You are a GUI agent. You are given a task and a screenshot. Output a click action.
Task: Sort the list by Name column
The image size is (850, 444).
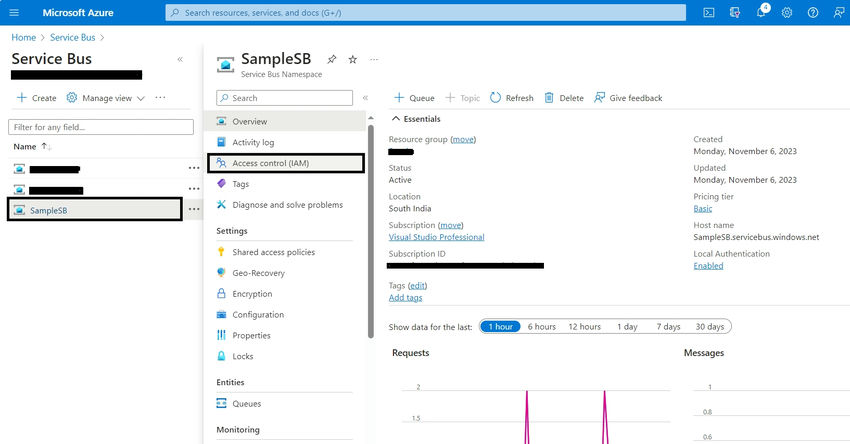(x=32, y=146)
